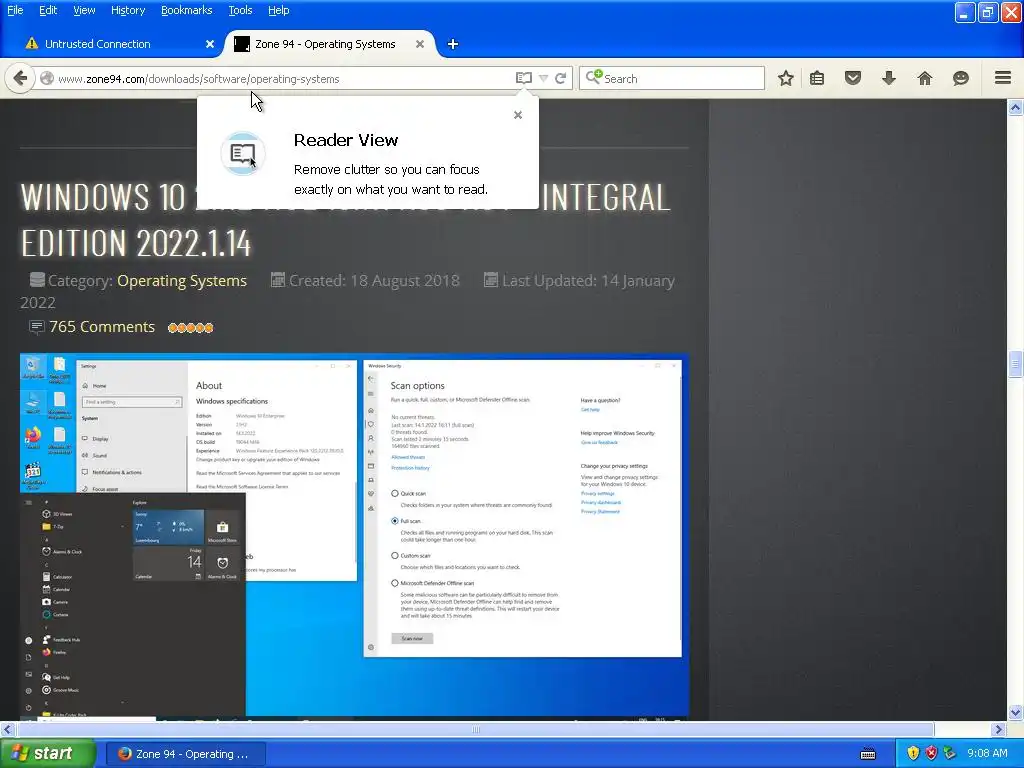
Task: Click the site identity globe icon
Action: [x=46, y=78]
